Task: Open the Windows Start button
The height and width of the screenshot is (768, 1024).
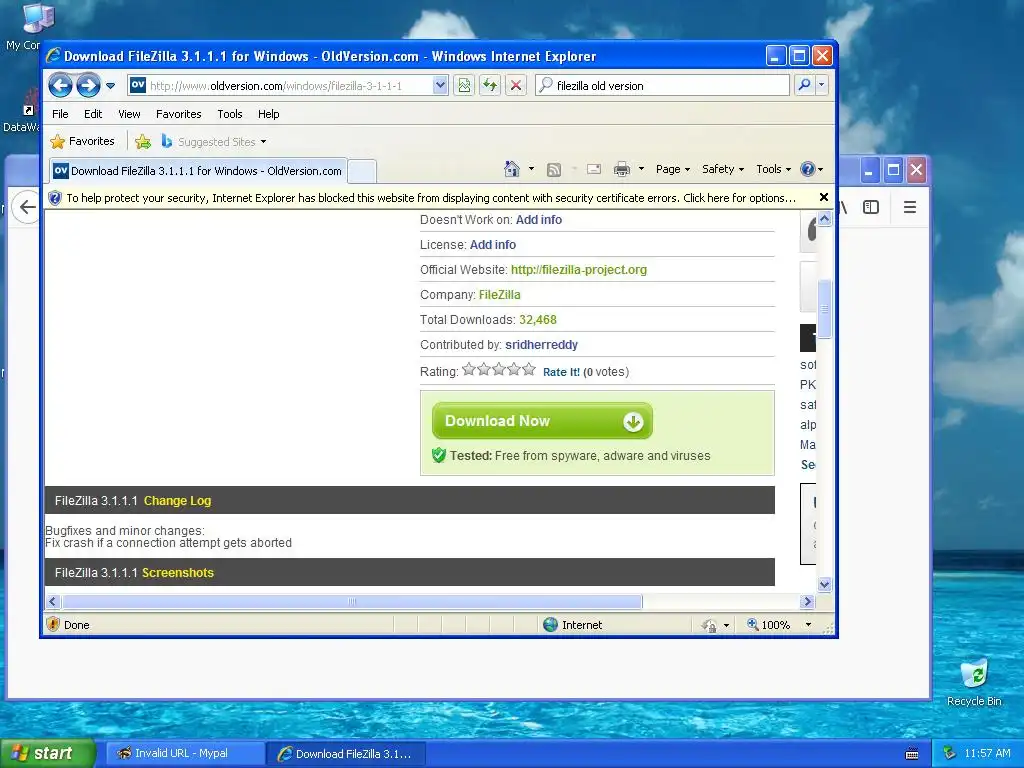Action: pyautogui.click(x=48, y=754)
